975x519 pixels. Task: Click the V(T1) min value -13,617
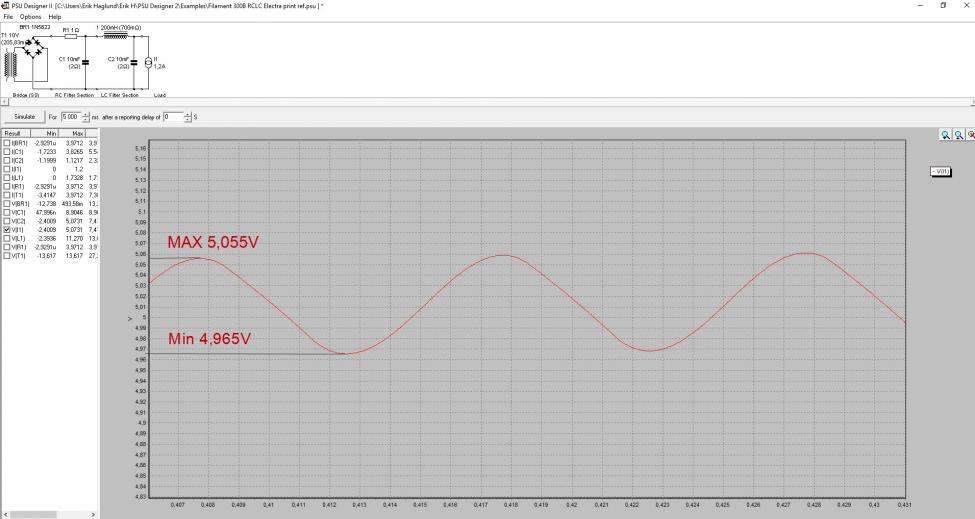tap(47, 256)
